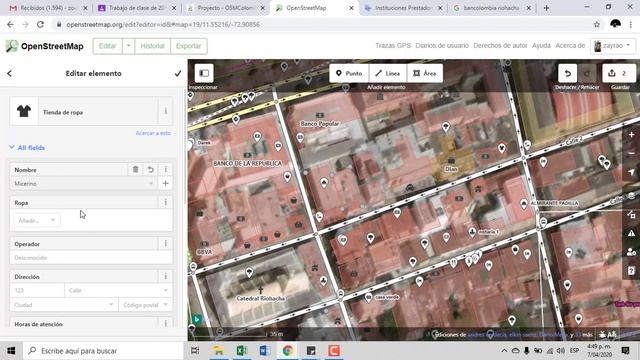Show info for Horas de atención field
The width and height of the screenshot is (640, 360).
tap(165, 324)
